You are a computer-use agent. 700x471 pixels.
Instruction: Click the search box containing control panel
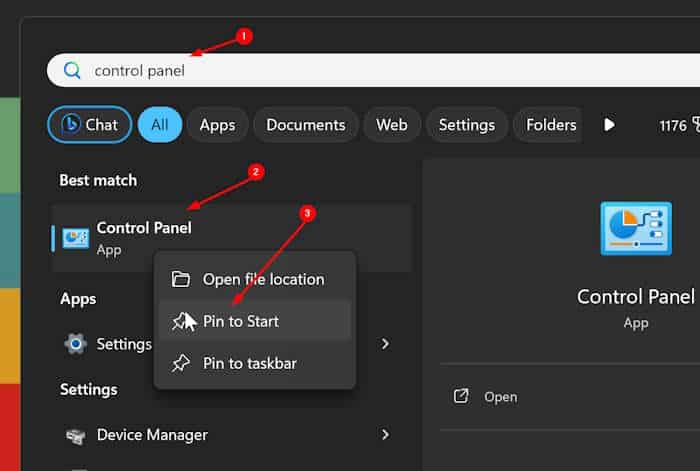pyautogui.click(x=373, y=70)
